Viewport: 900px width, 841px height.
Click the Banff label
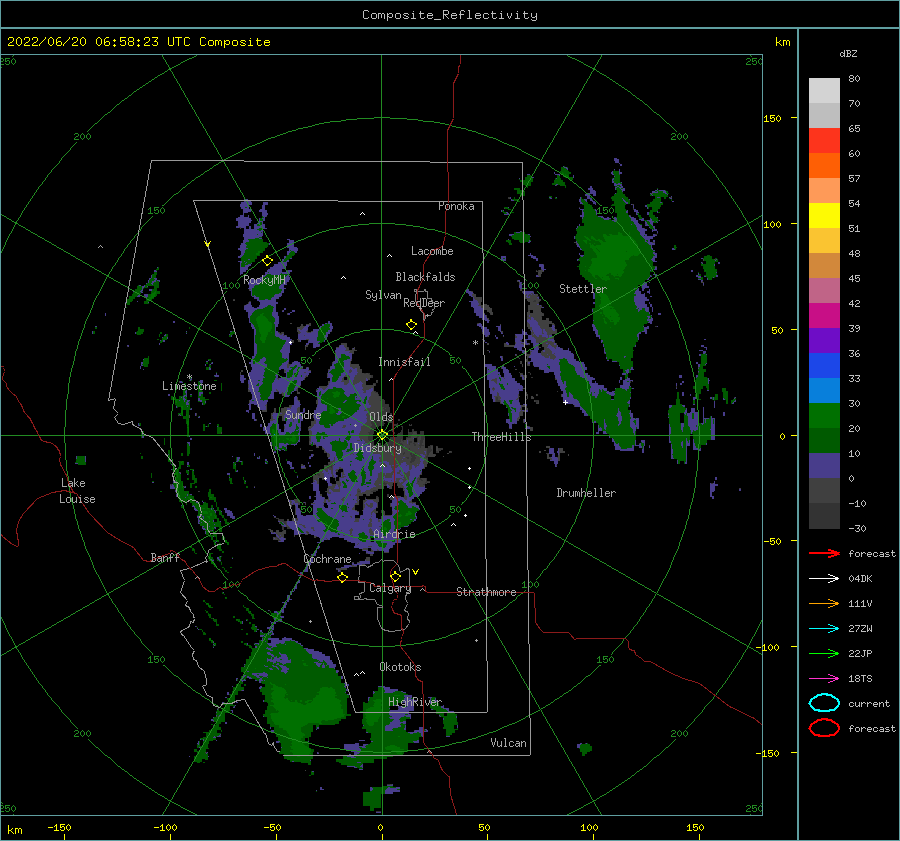(x=165, y=557)
